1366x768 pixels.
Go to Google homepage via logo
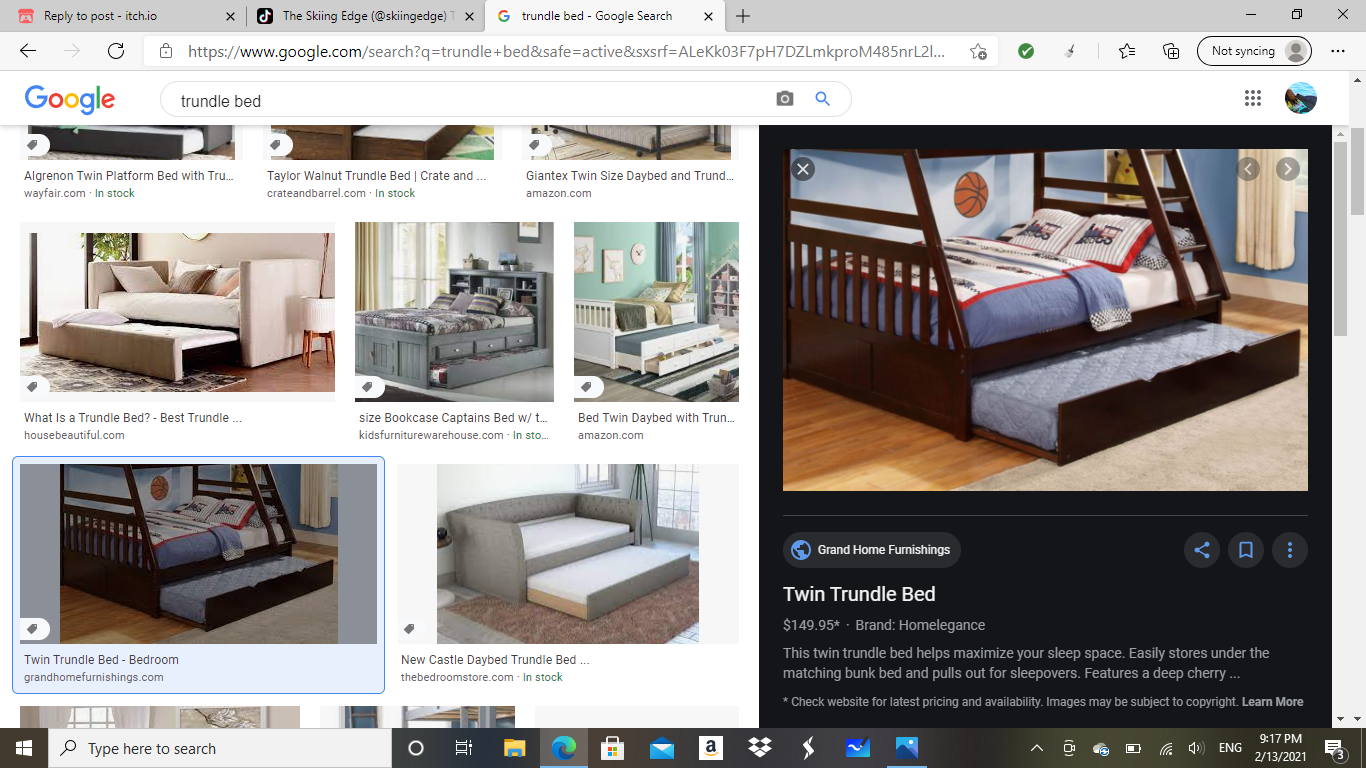(x=70, y=99)
